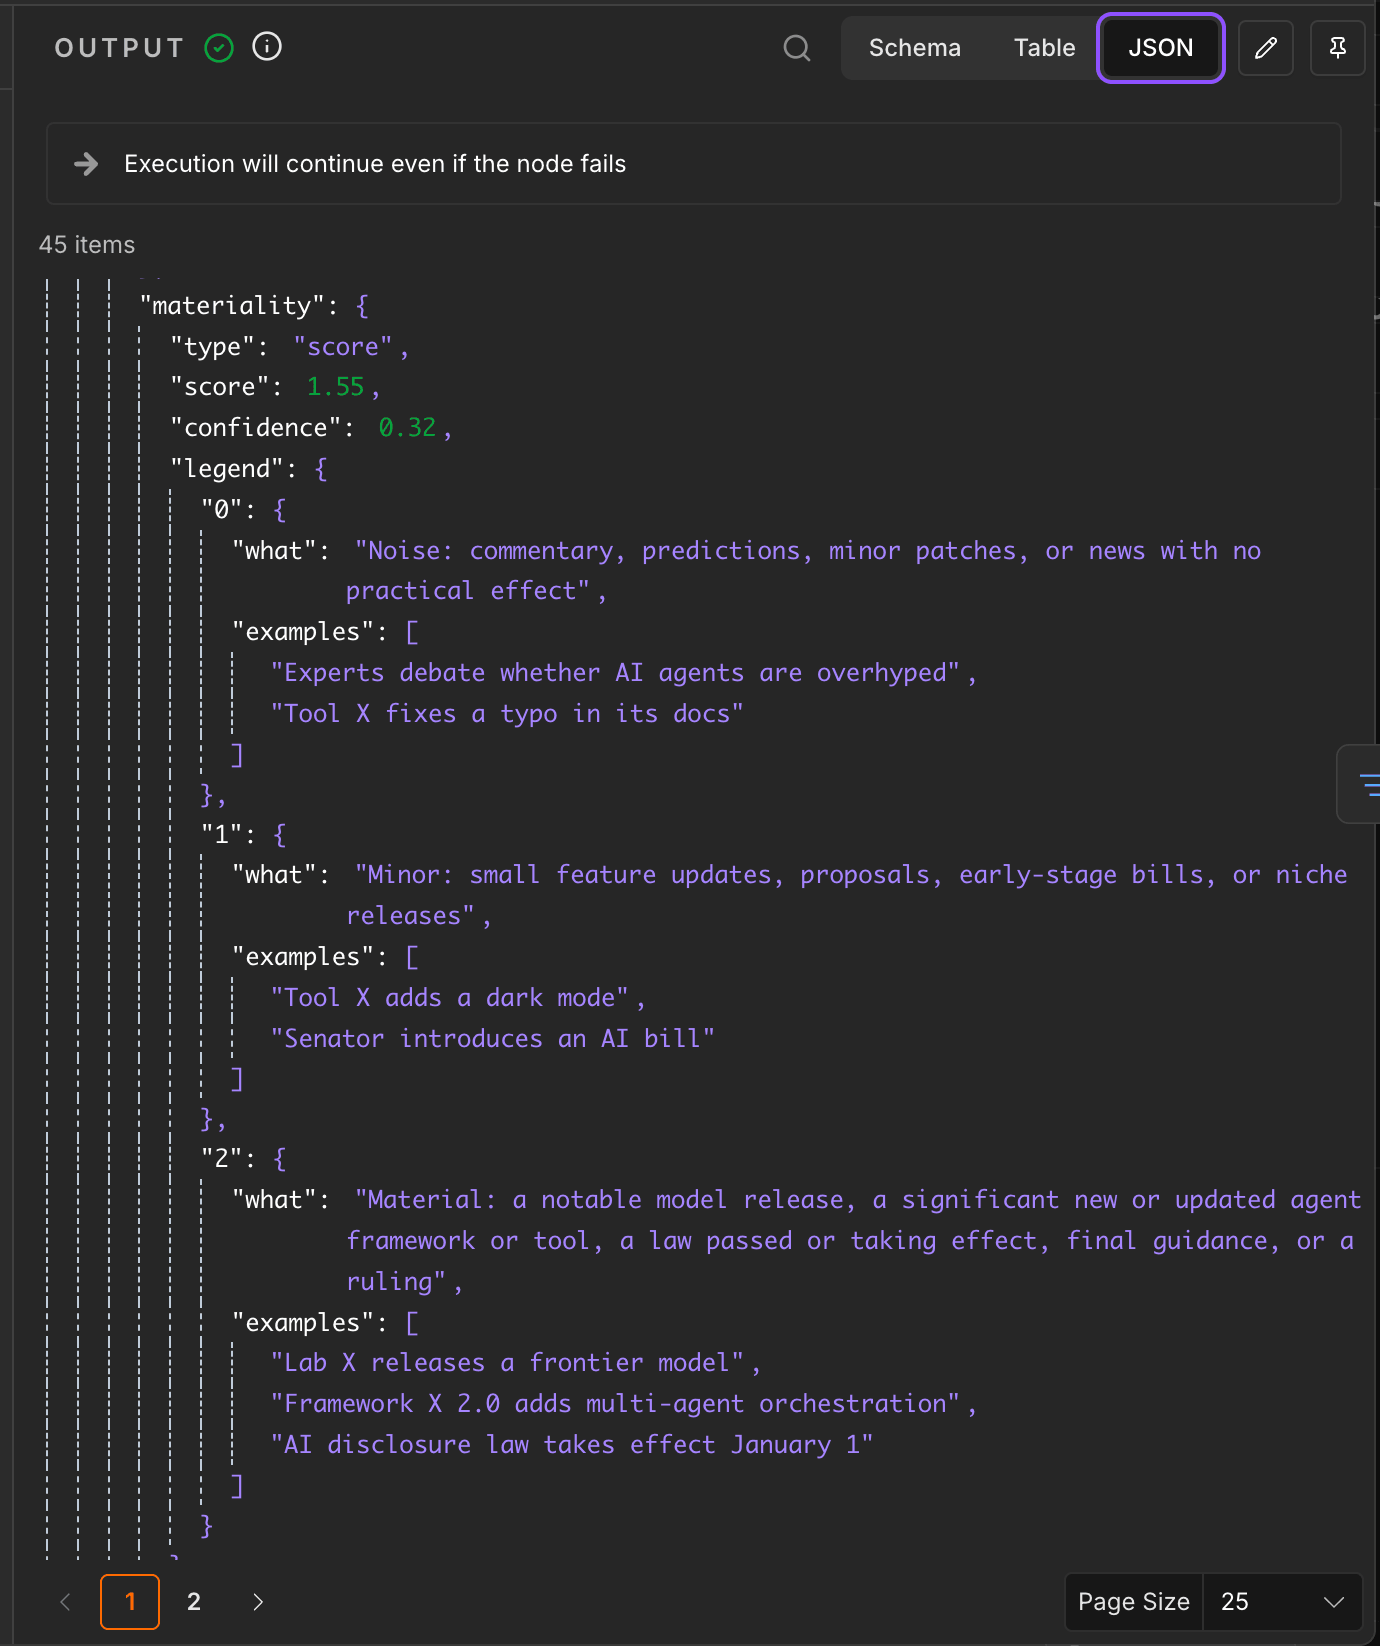Click the OUTPUT panel heading
Viewport: 1380px width, 1646px height.
[119, 48]
